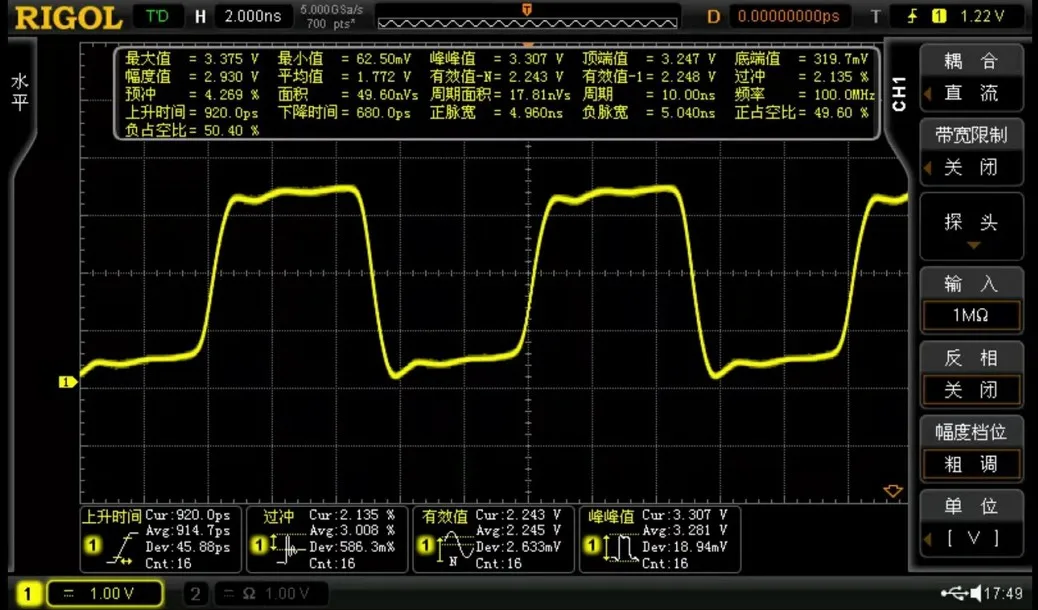Click the 负脉宽 = 5.040ns measurement
This screenshot has height=610, width=1038.
click(x=649, y=113)
